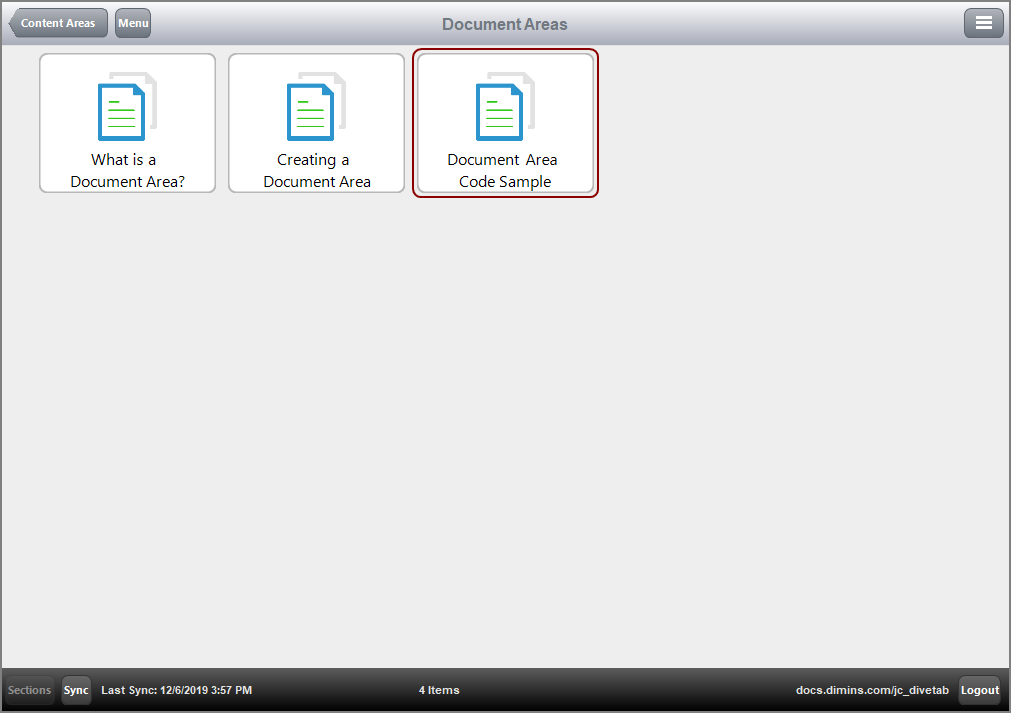Select the "Creating a Document Area" label

(x=316, y=171)
